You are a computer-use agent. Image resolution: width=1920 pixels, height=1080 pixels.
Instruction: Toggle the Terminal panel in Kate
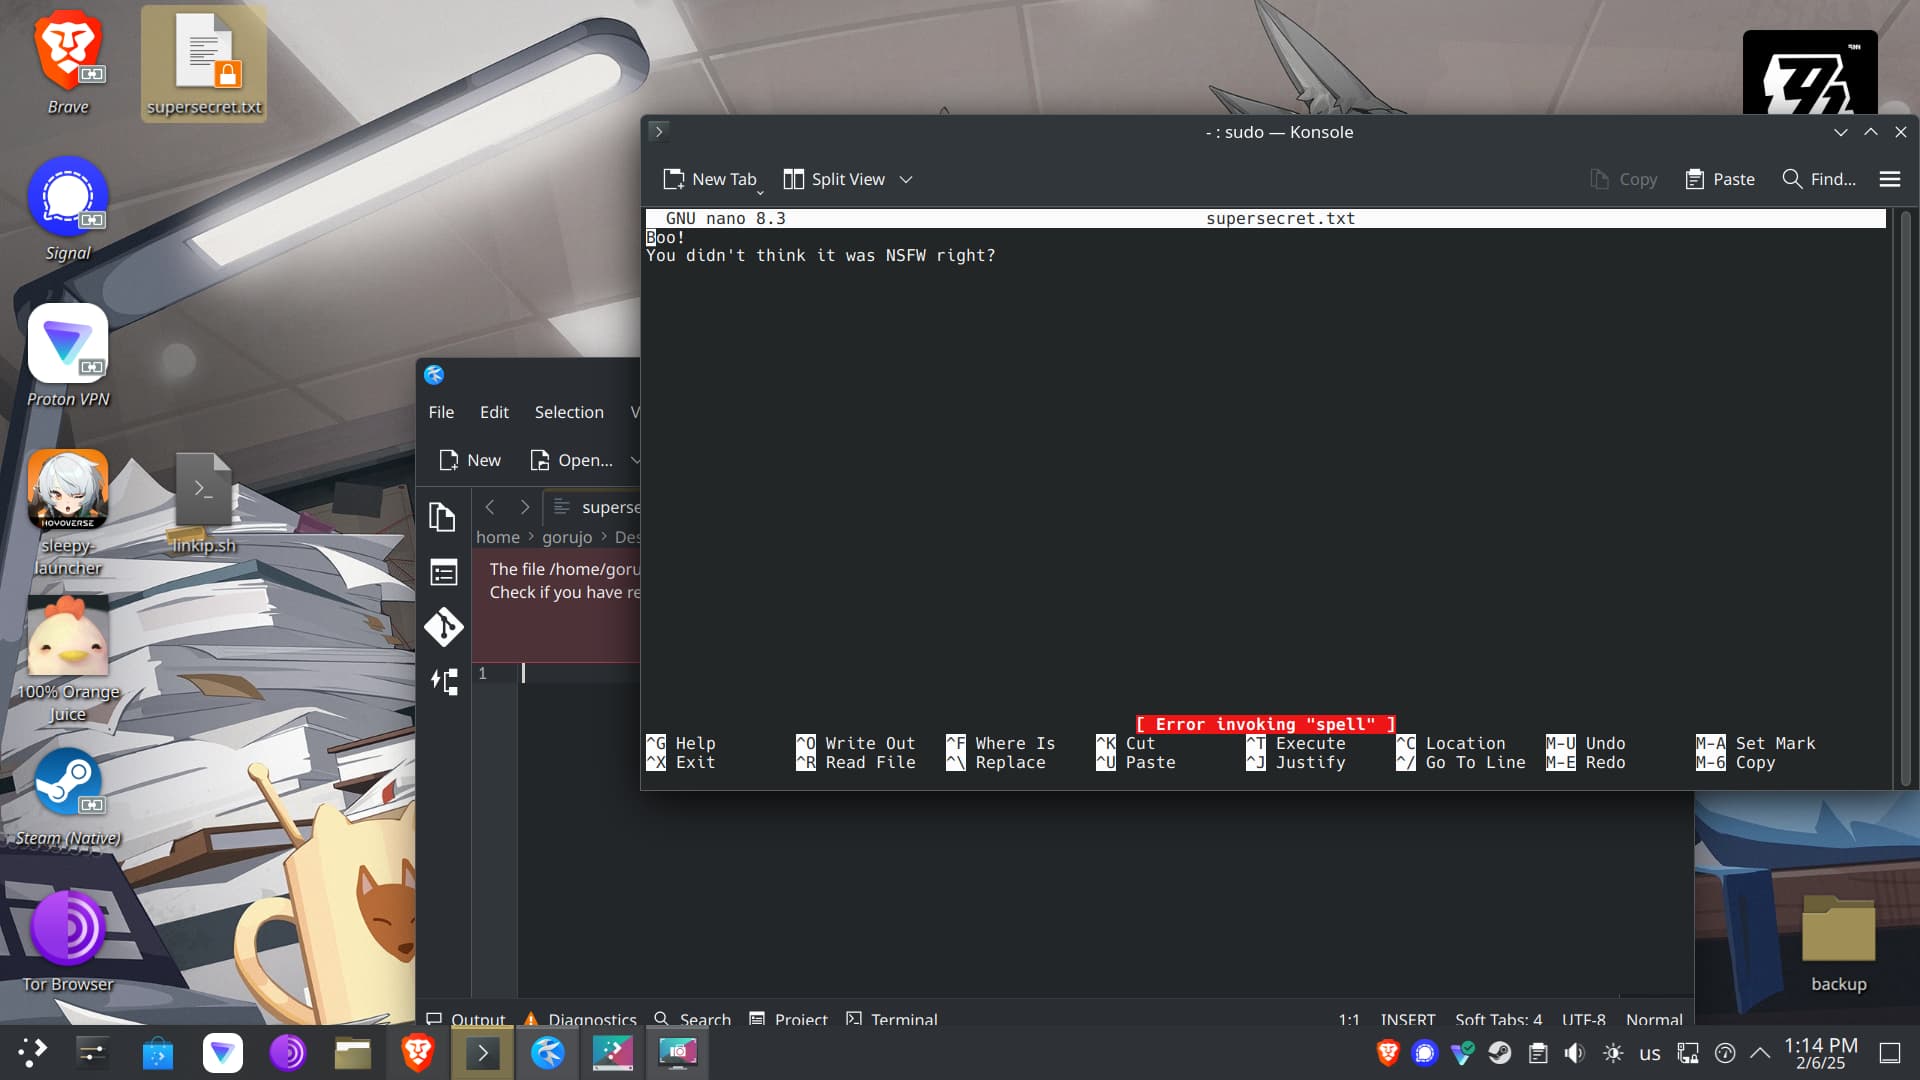tap(891, 1019)
